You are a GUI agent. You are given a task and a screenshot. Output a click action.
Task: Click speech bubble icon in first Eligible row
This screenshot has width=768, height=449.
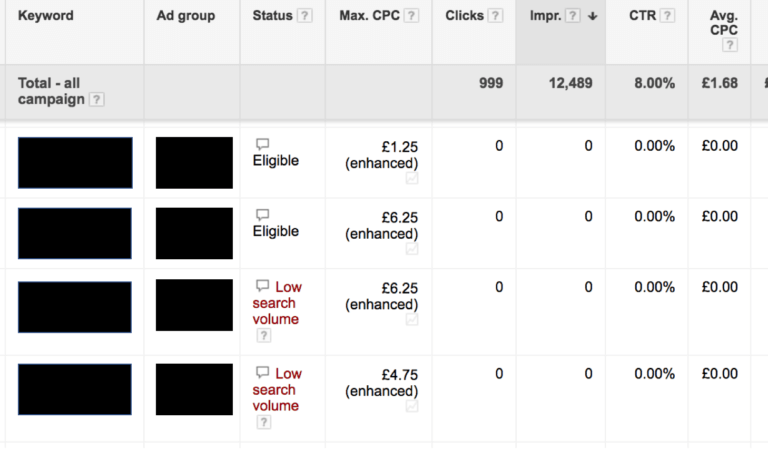point(262,144)
